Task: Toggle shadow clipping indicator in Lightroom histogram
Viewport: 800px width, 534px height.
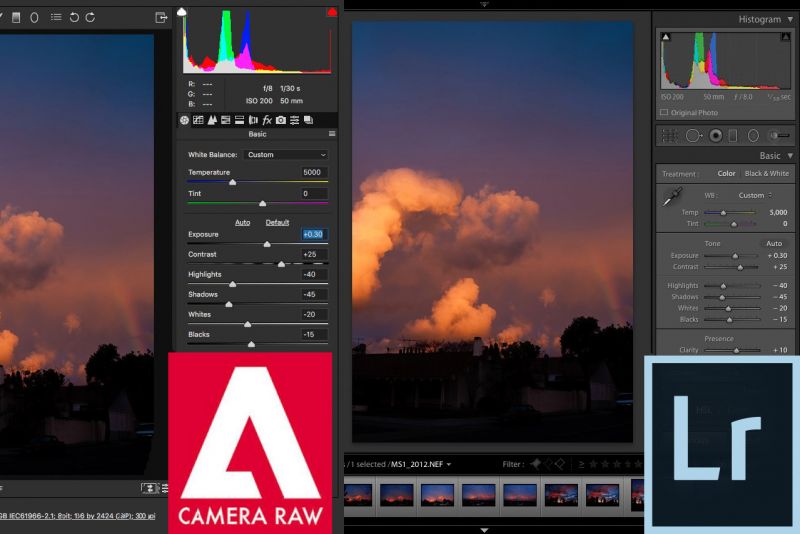Action: click(666, 37)
